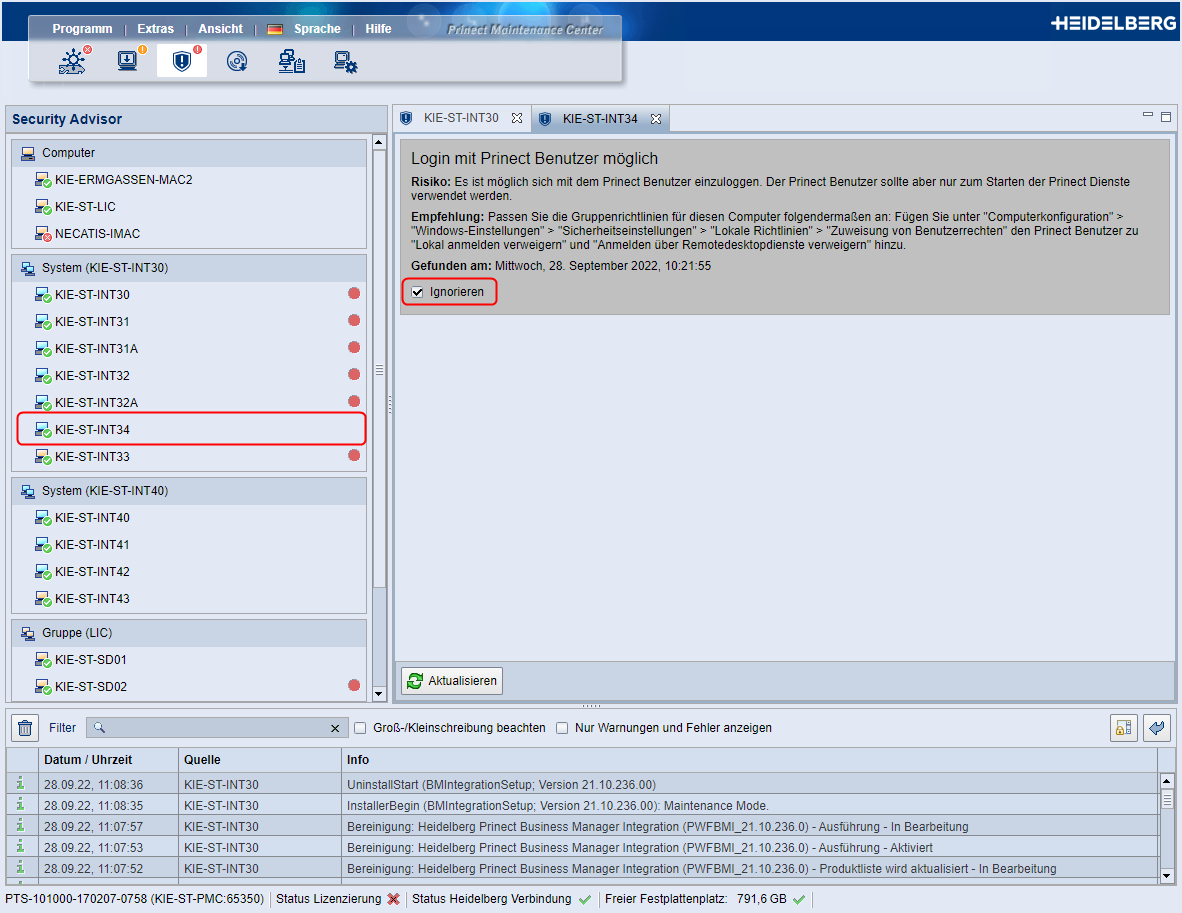Click the blue return arrow icon above log

(x=1156, y=728)
